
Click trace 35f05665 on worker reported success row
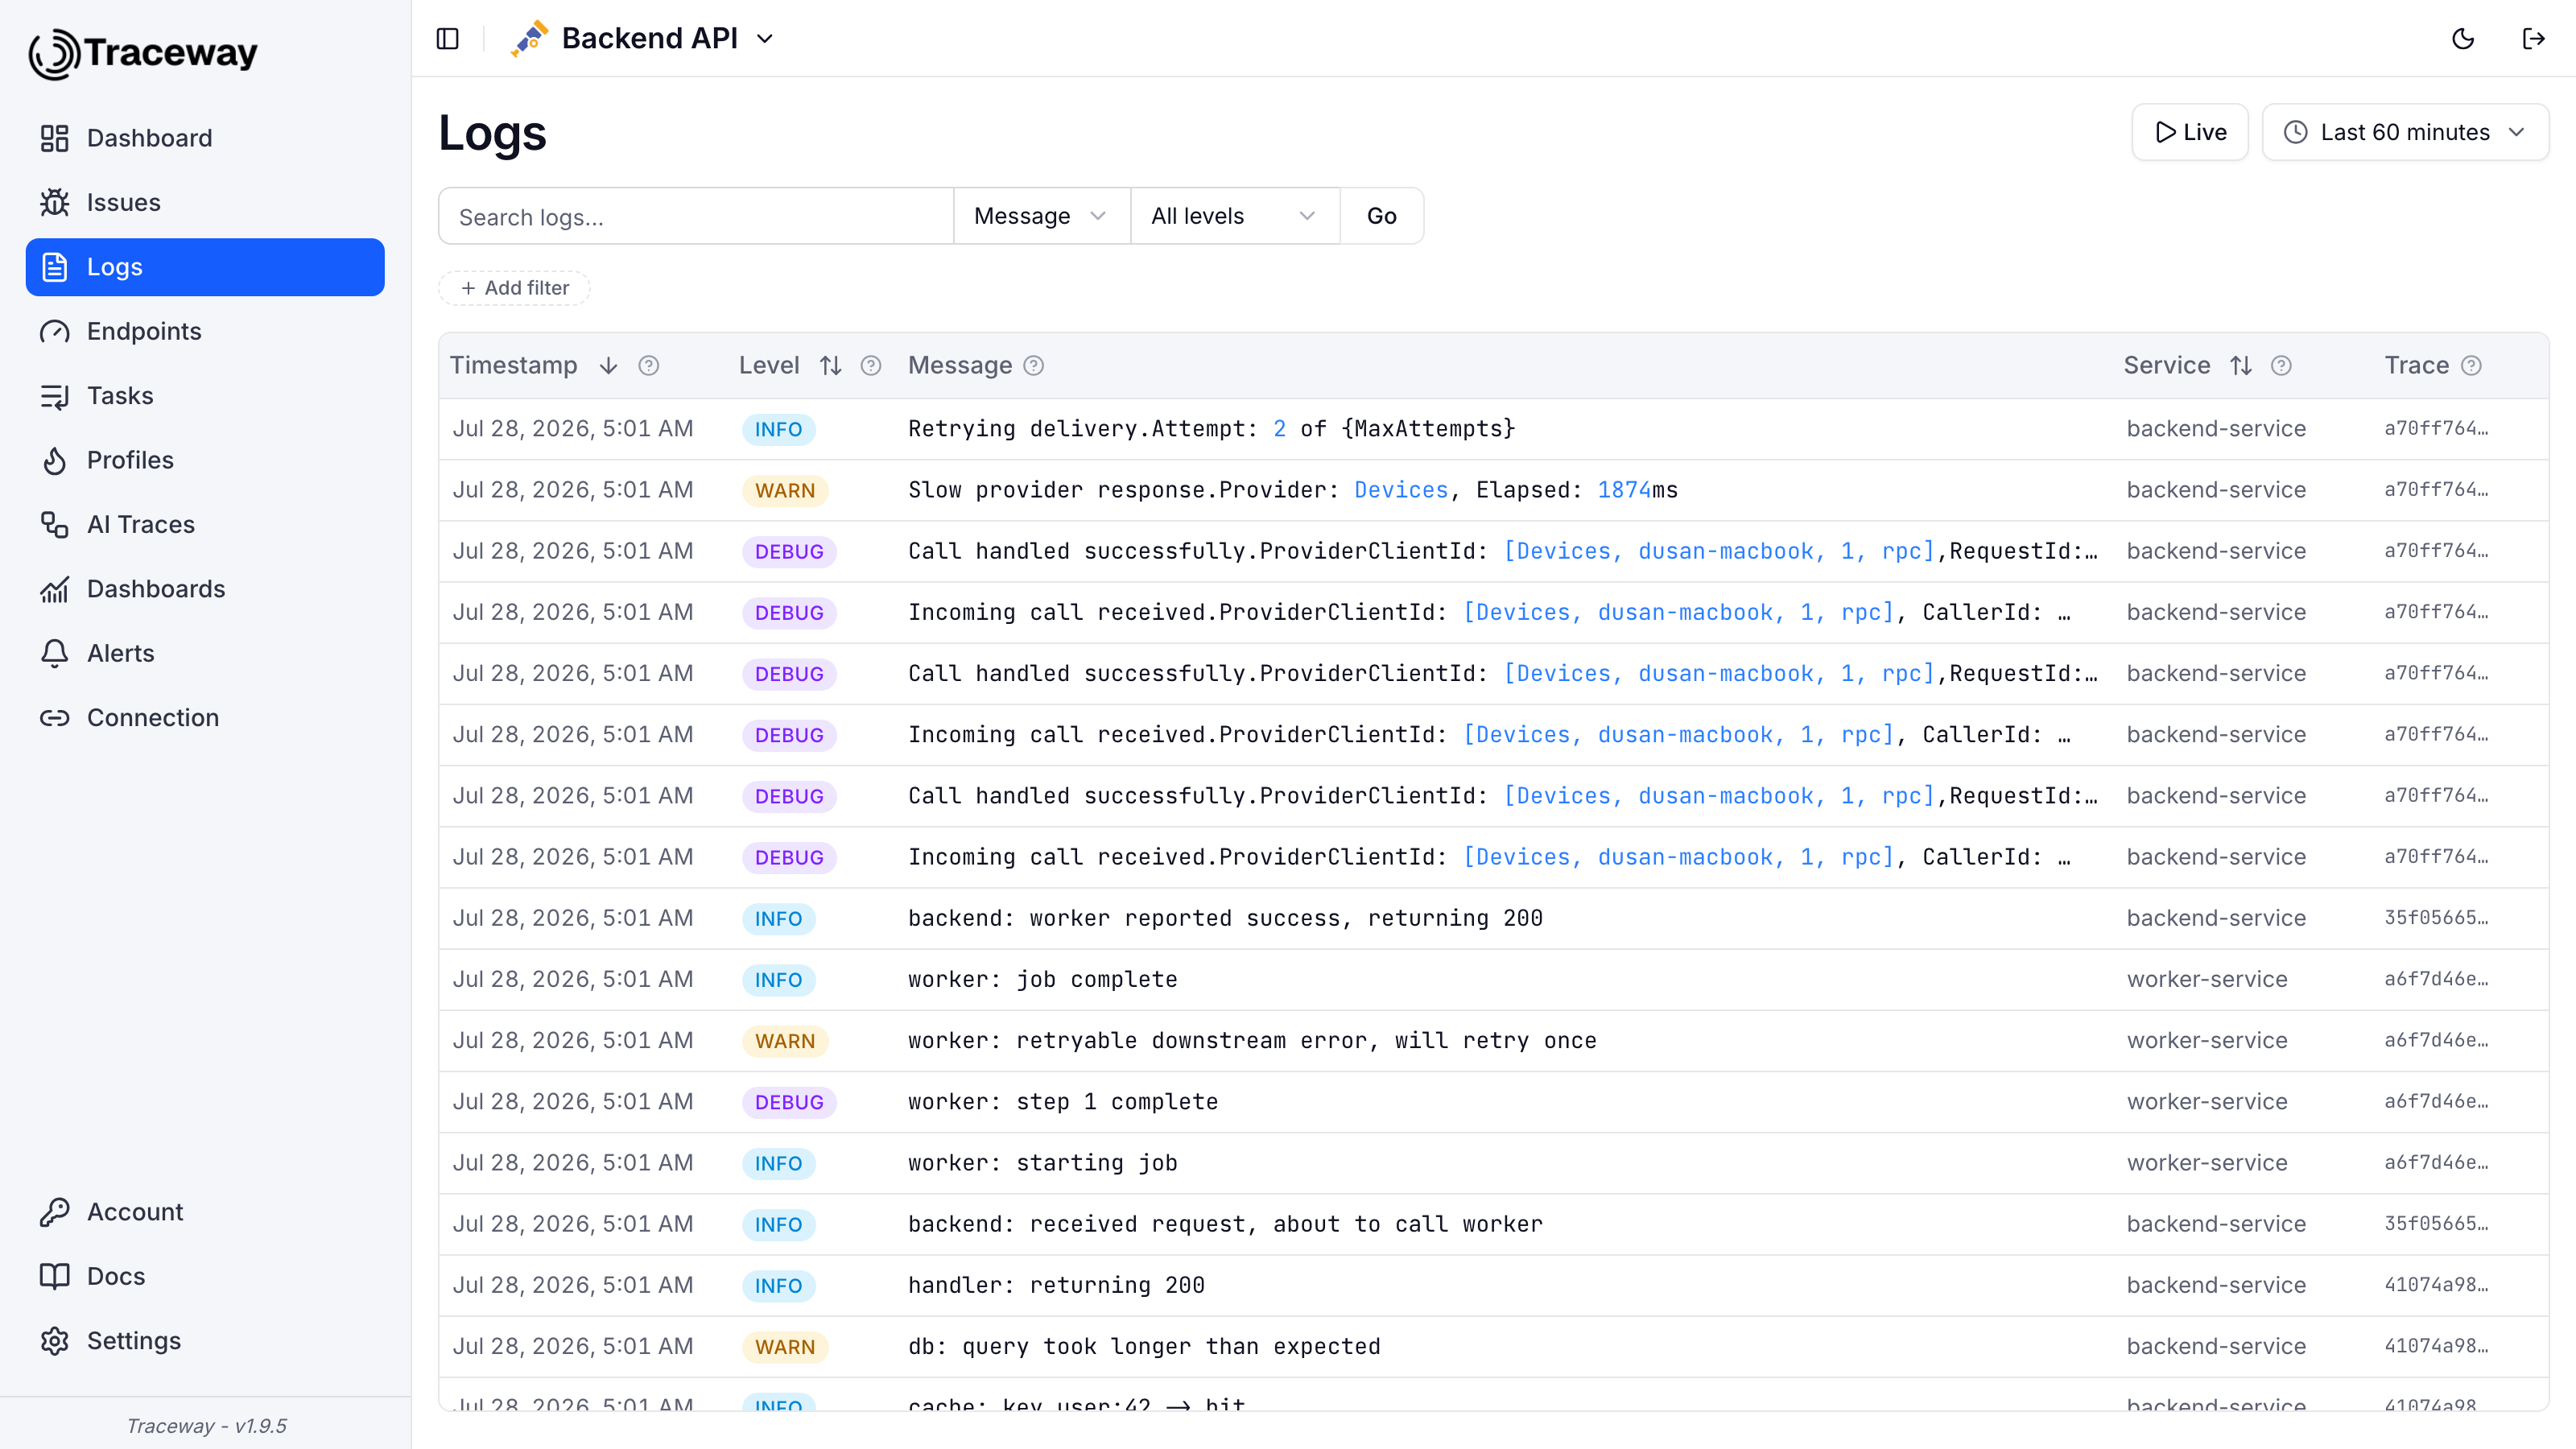2436,918
